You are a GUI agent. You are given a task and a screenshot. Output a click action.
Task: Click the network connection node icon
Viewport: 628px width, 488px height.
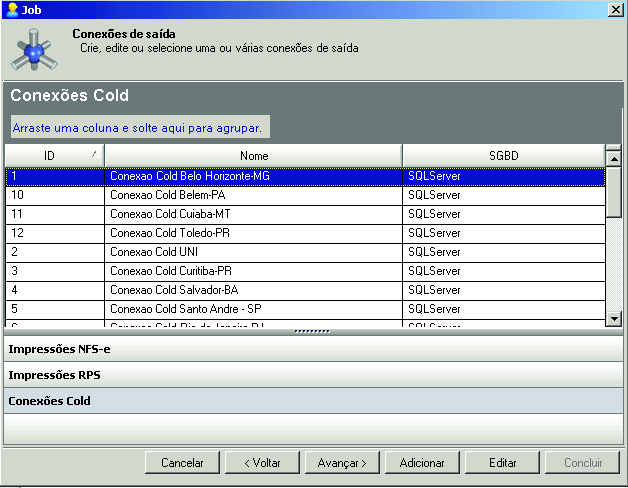tap(36, 49)
